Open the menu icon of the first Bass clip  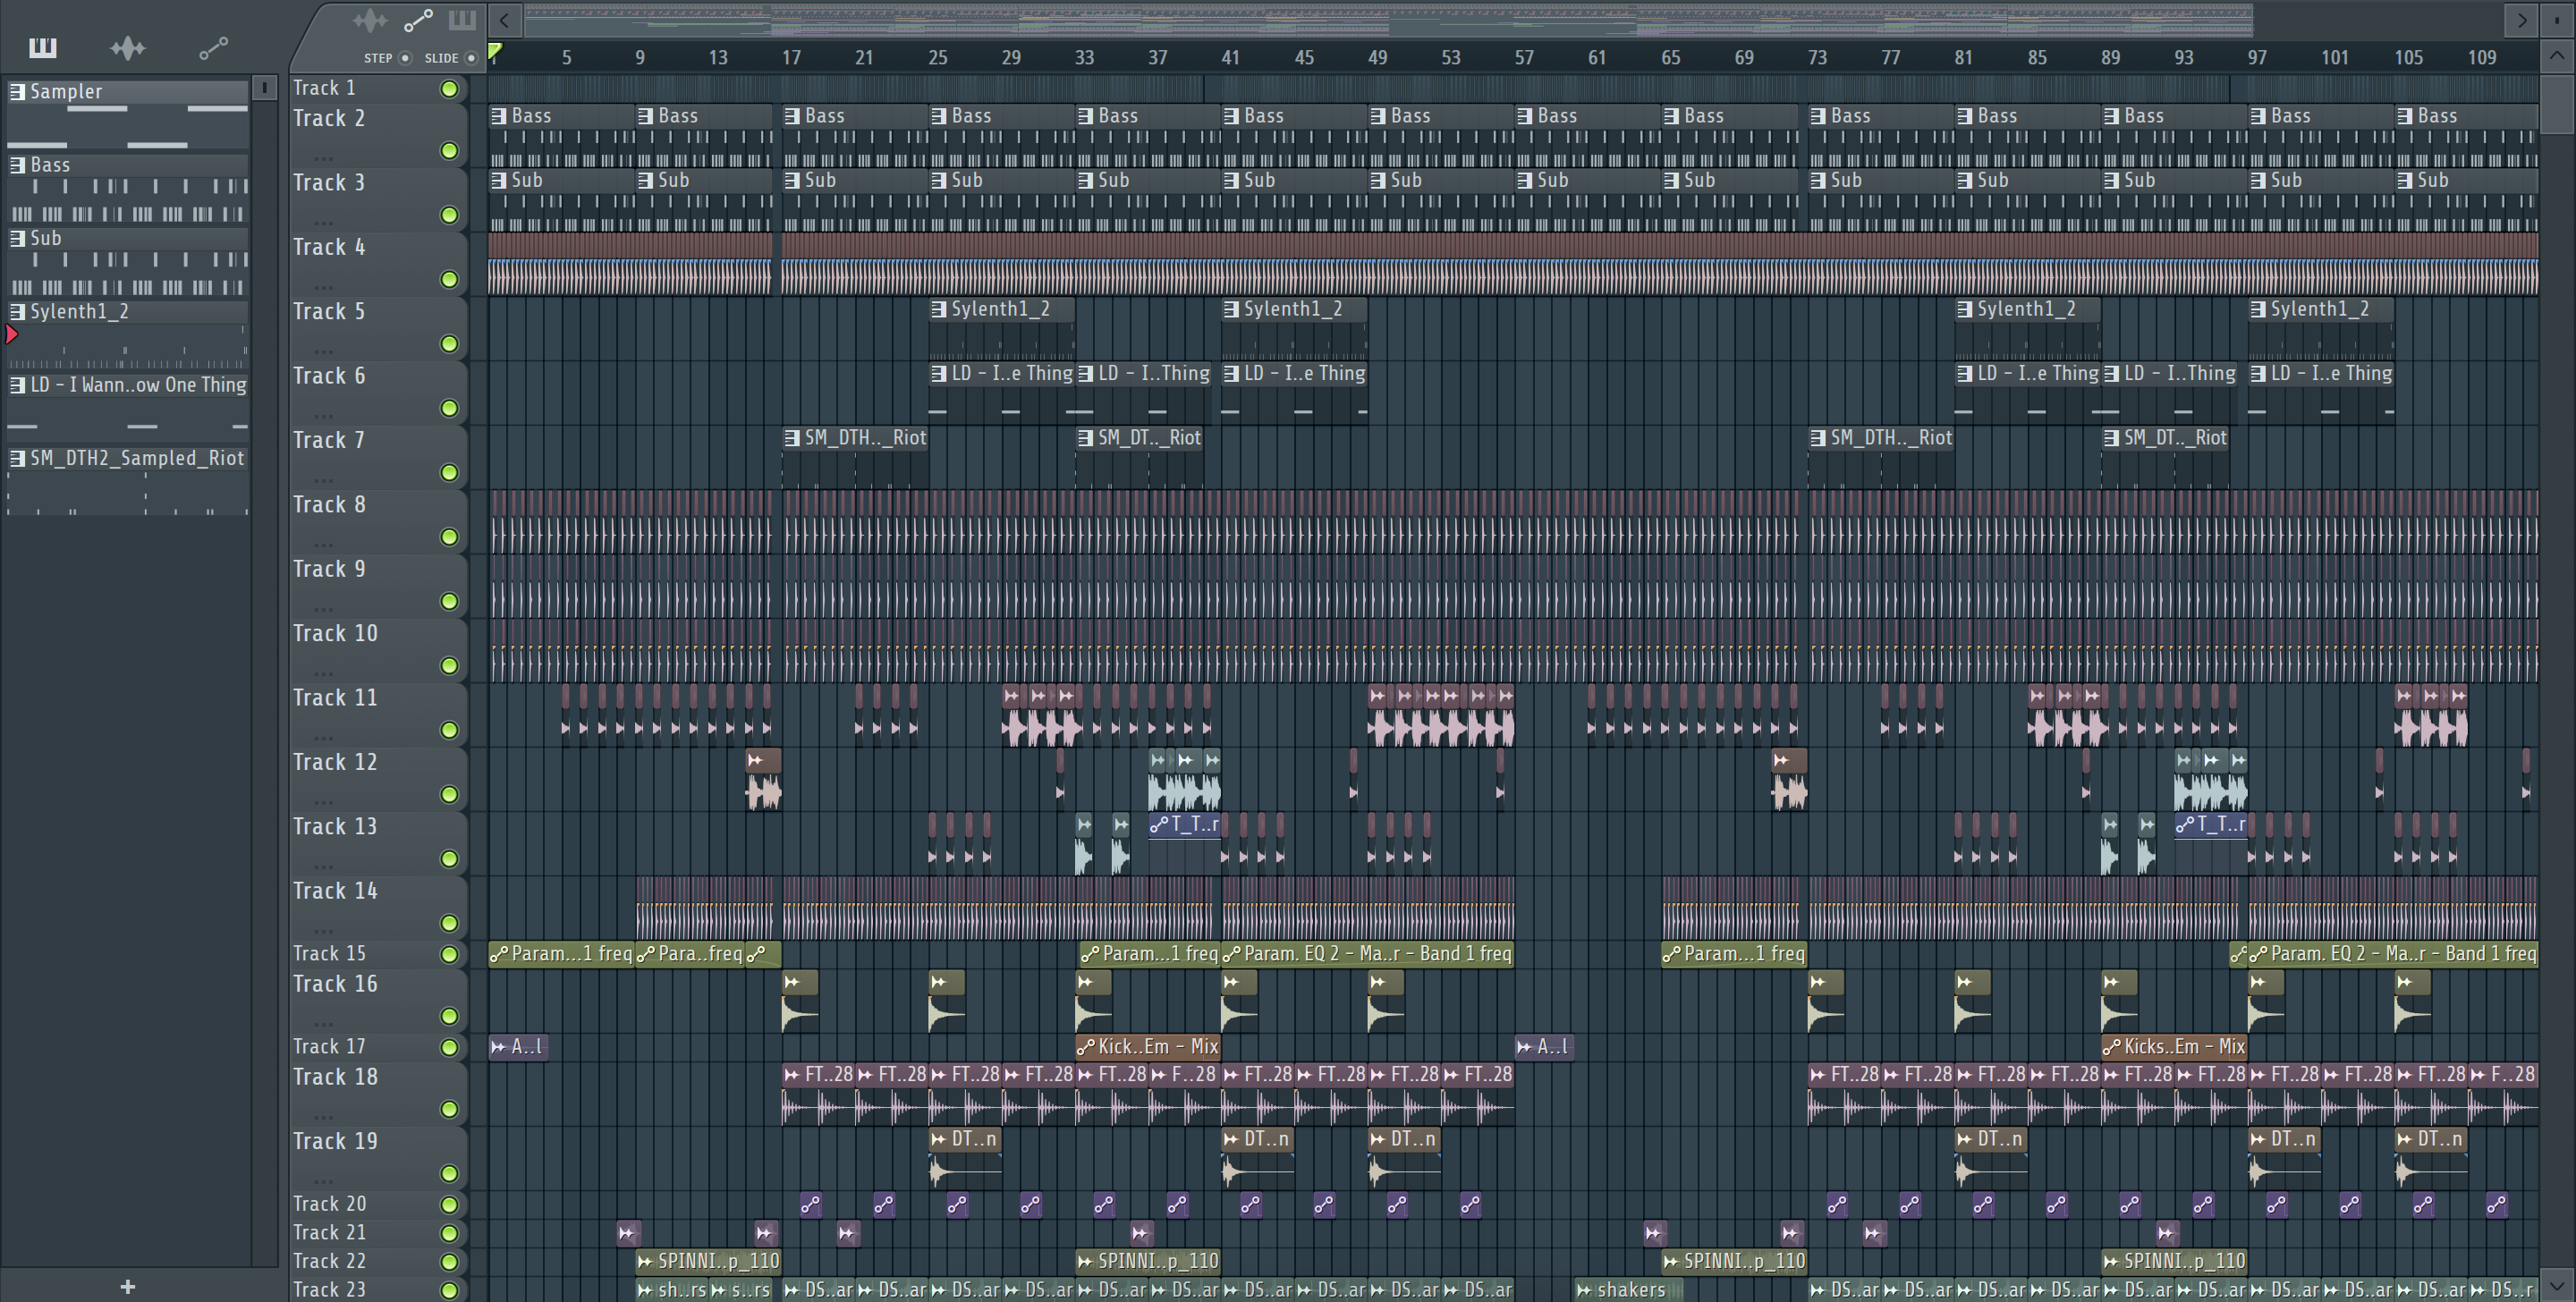498,116
